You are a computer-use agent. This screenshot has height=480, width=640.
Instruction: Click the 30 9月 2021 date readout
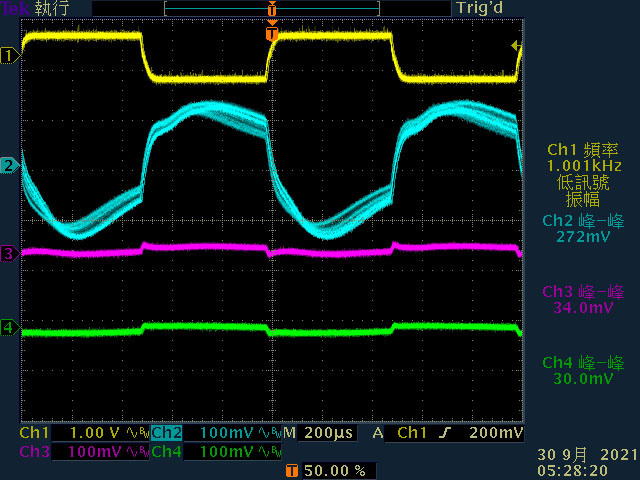(x=587, y=455)
